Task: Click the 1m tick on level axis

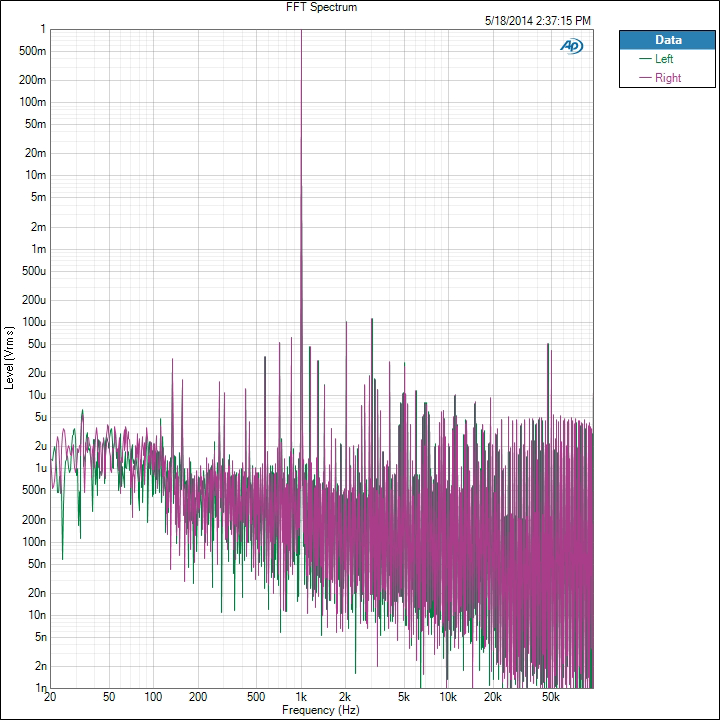Action: 38,249
